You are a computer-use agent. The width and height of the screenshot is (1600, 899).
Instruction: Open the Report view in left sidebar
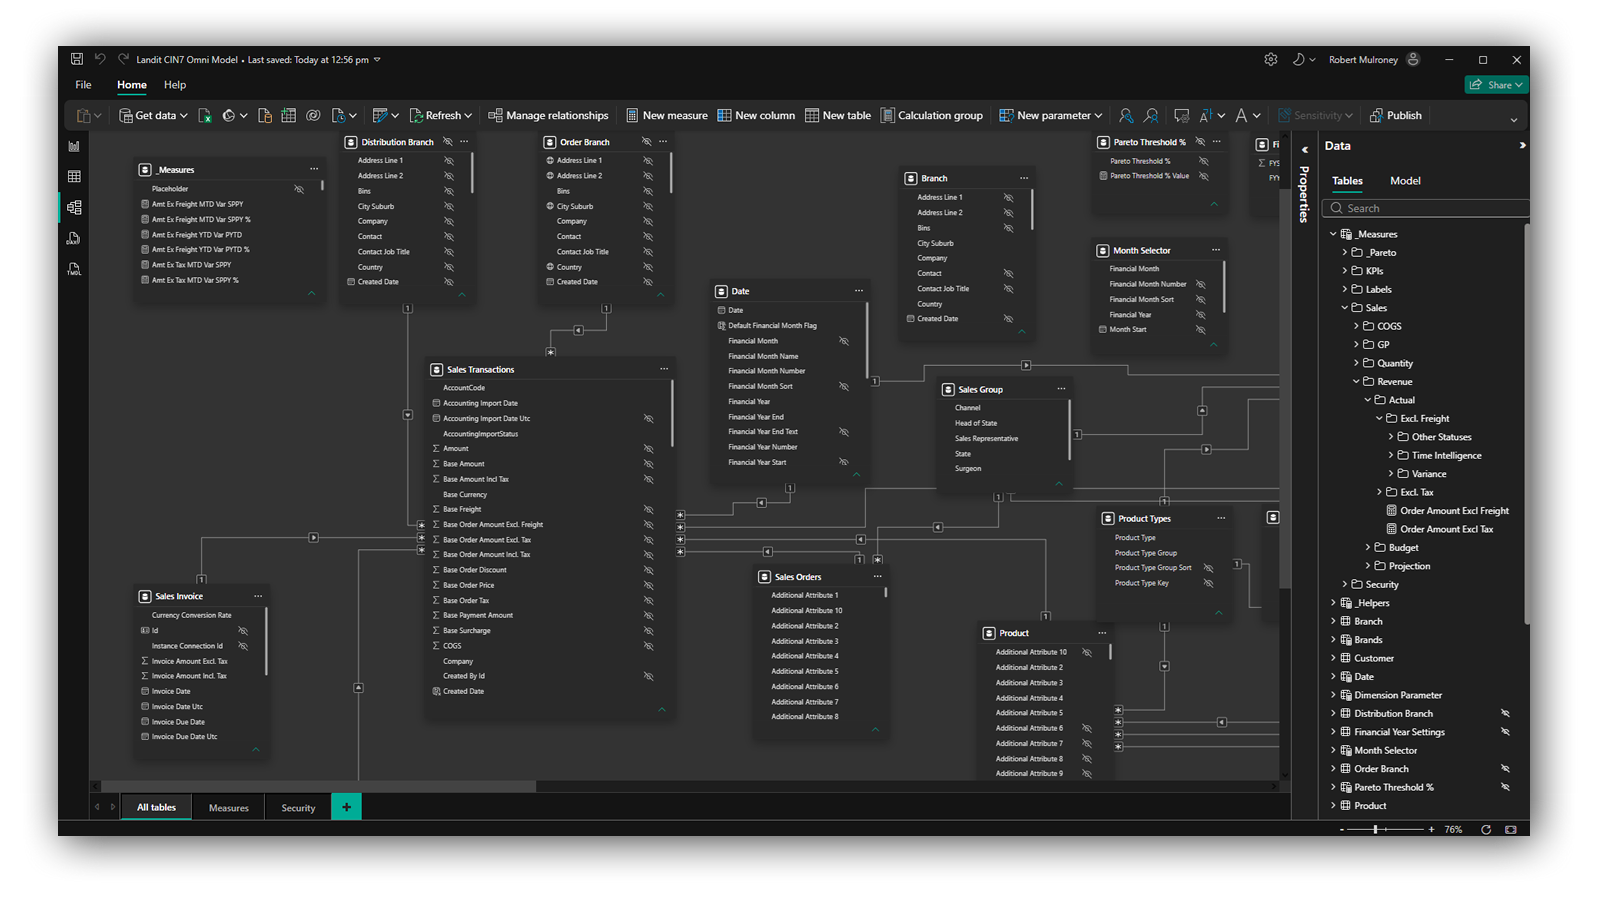pyautogui.click(x=74, y=146)
